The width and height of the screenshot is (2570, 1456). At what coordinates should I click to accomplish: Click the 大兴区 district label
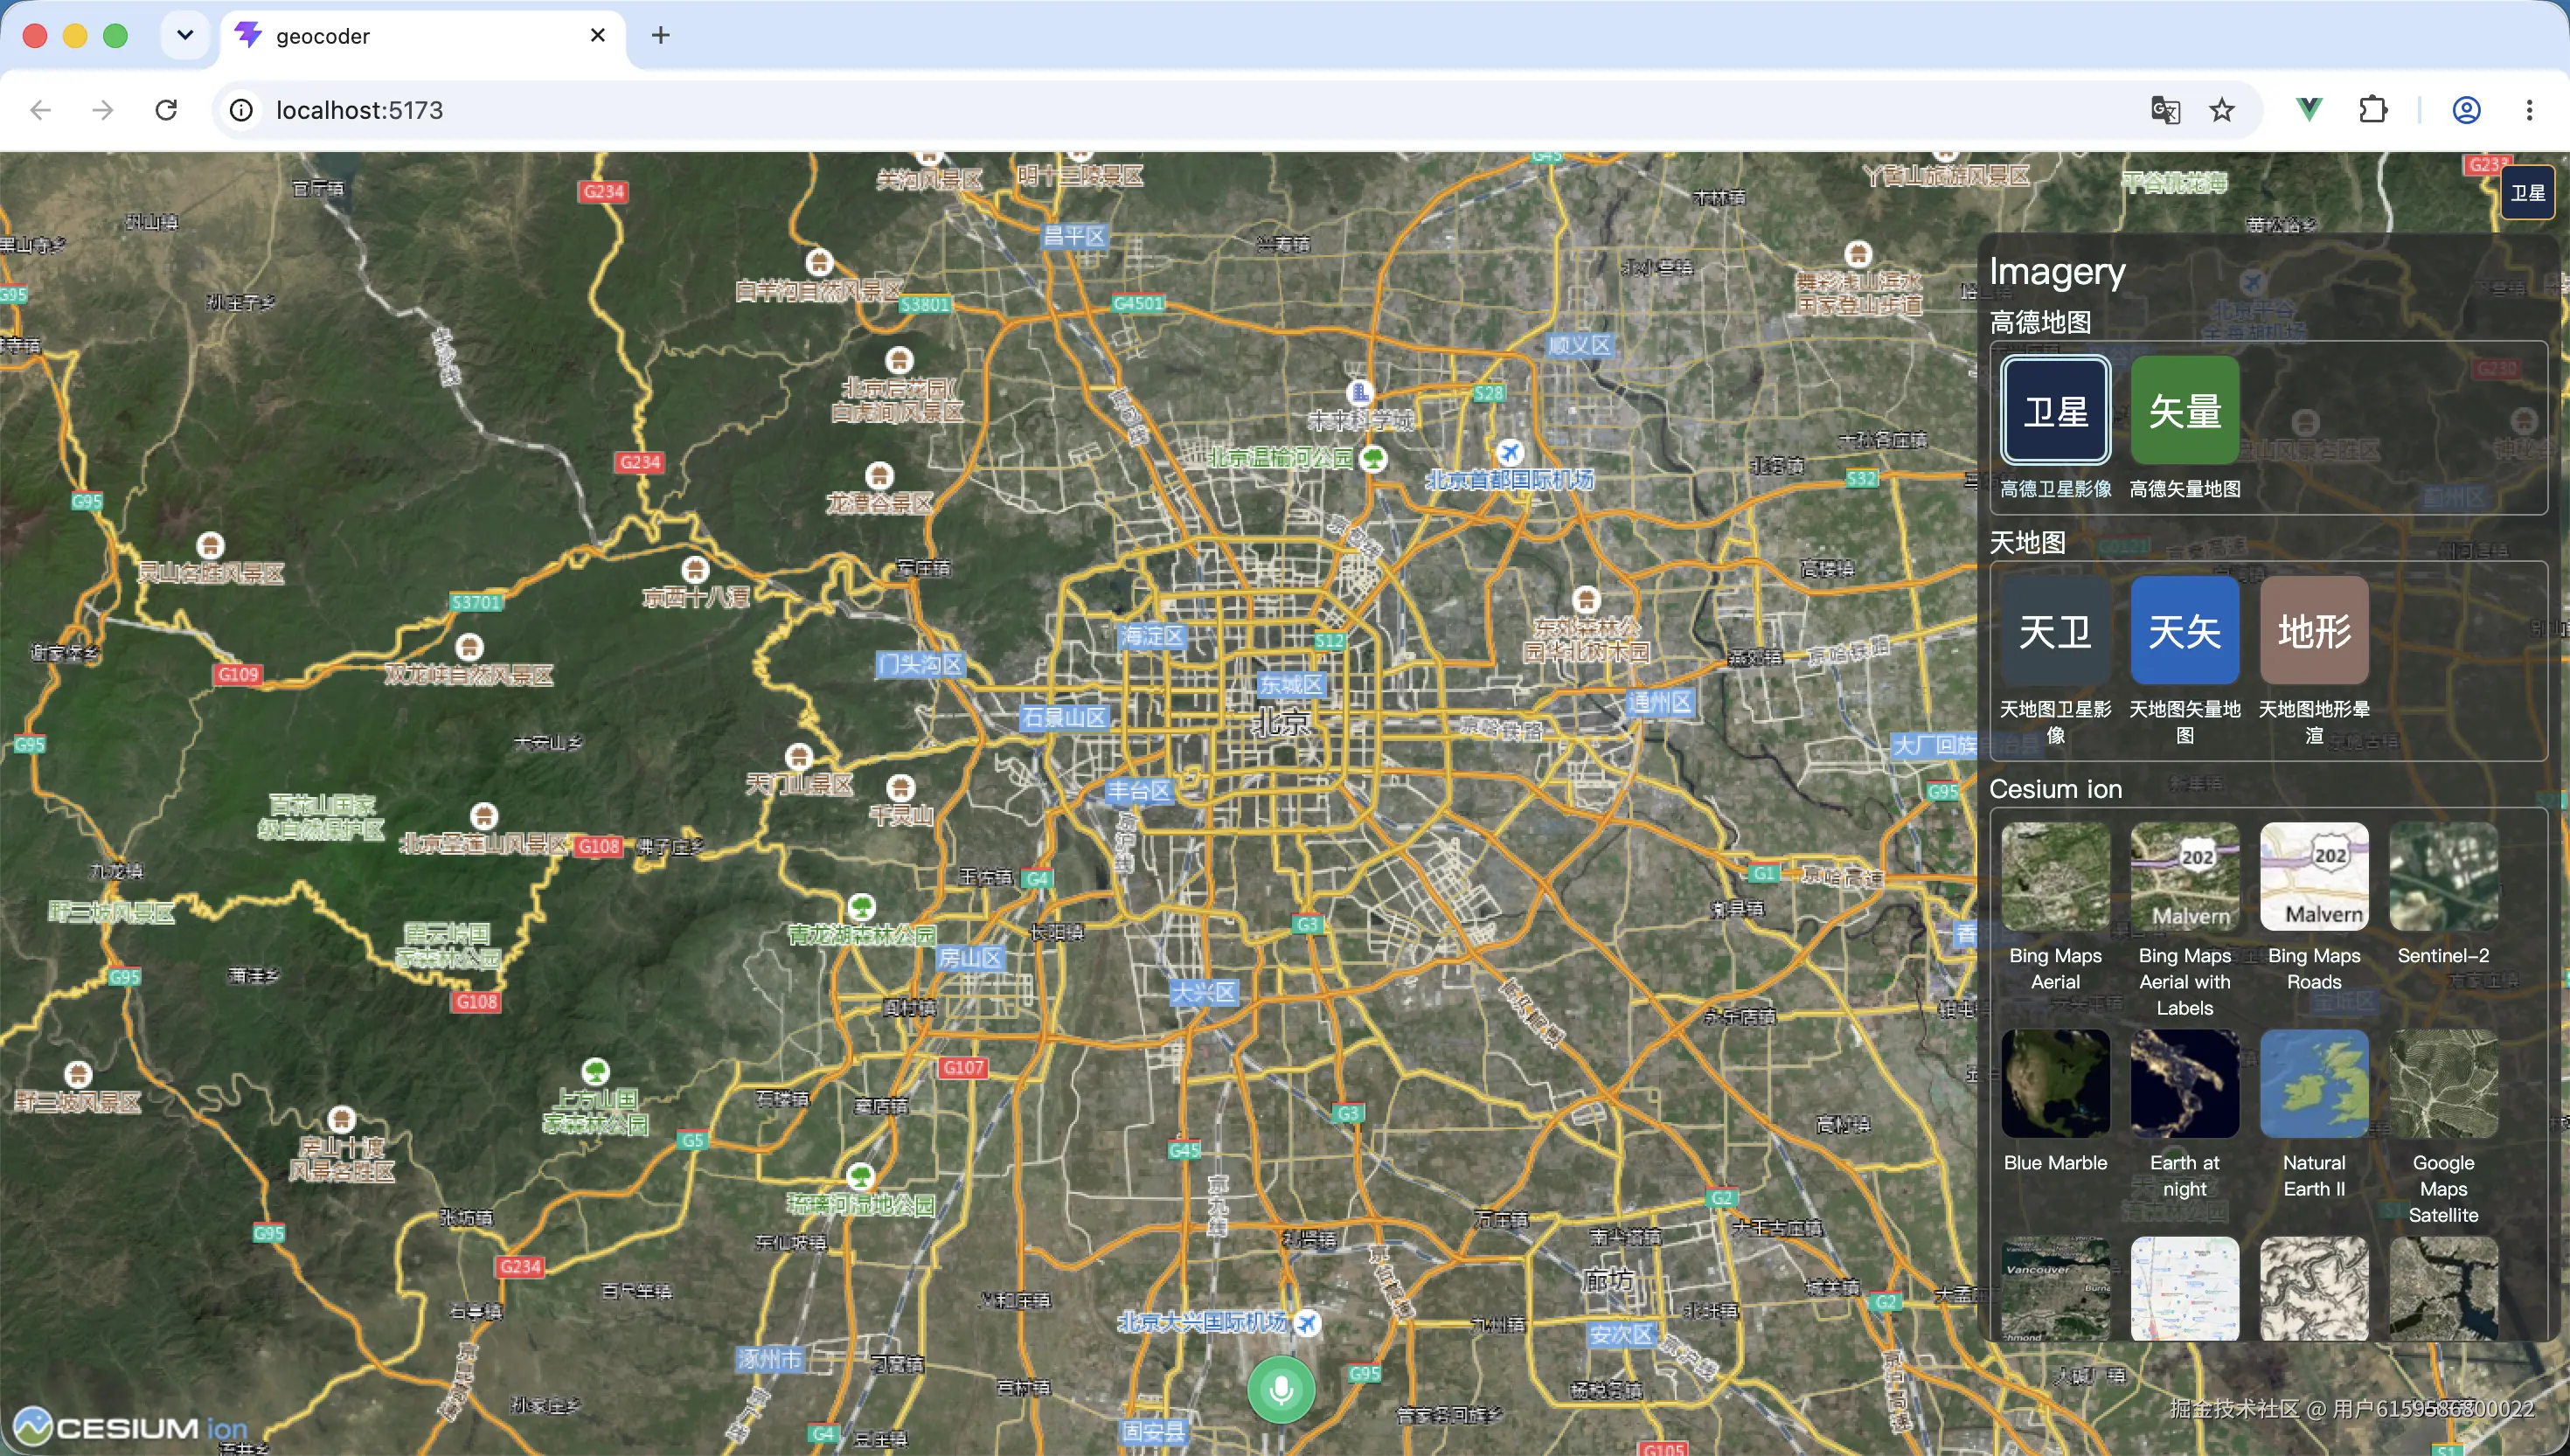tap(1204, 993)
